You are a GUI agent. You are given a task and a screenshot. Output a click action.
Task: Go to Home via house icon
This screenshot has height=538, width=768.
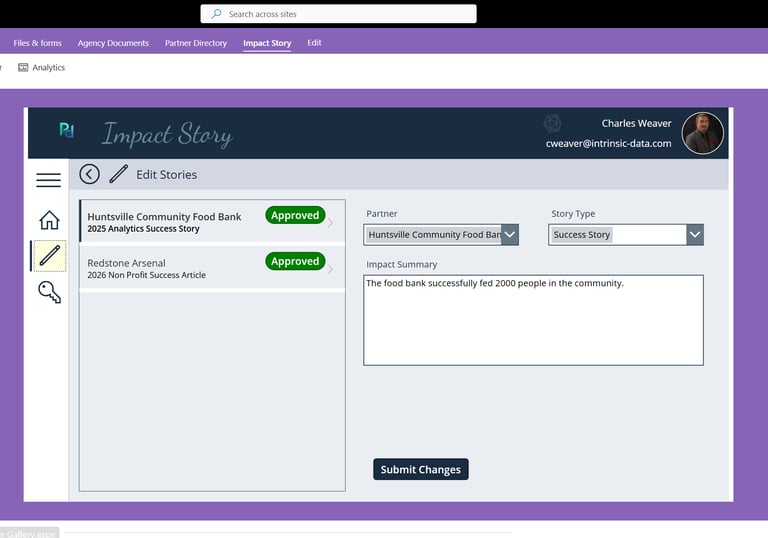tap(49, 220)
